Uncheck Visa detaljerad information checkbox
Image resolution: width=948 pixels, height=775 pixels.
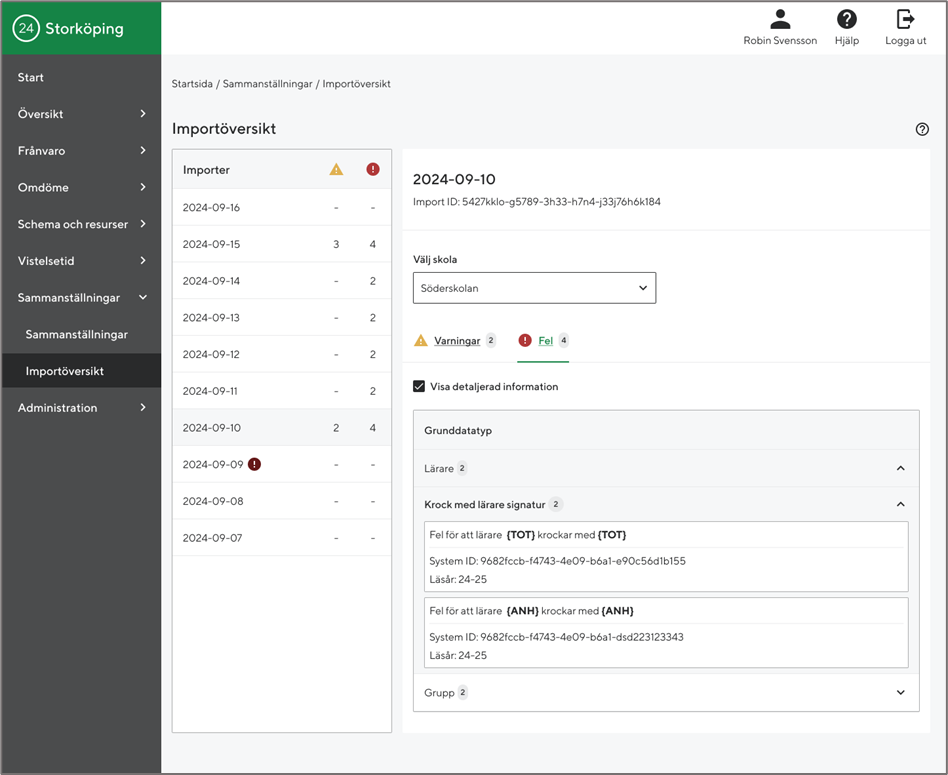coord(419,387)
